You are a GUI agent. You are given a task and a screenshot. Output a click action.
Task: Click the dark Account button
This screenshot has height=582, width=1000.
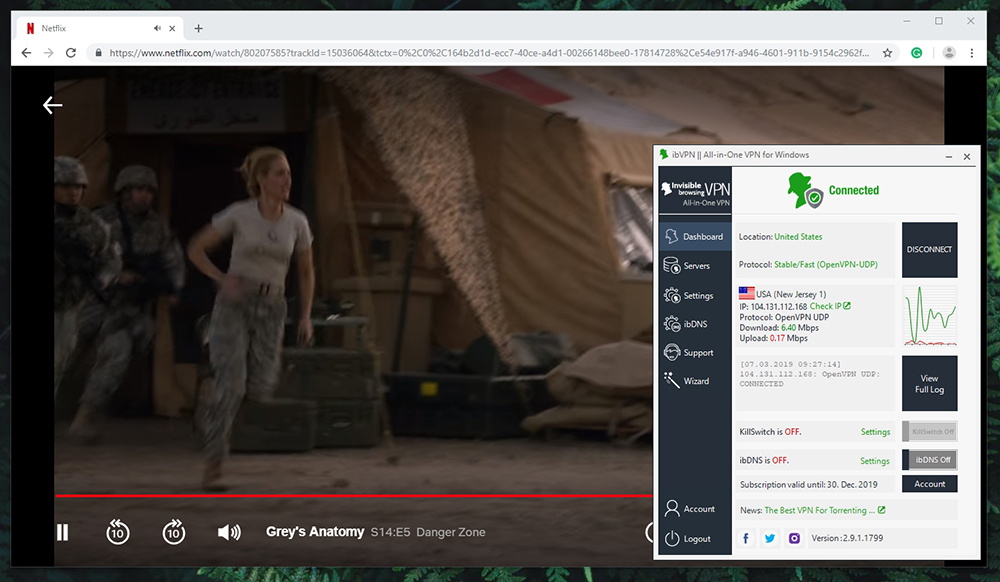pos(929,484)
